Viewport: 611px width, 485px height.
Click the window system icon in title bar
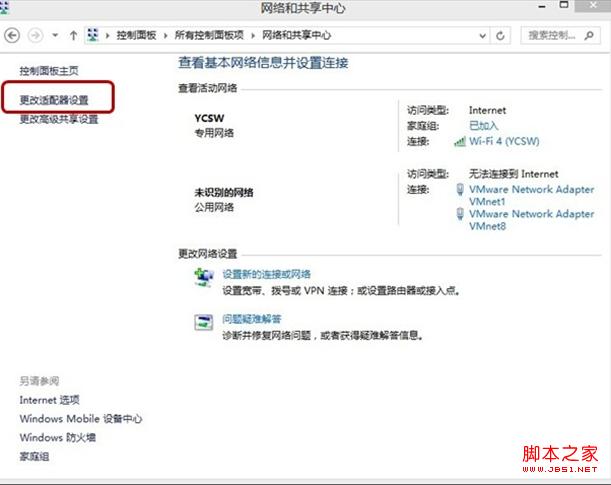(4, 7)
